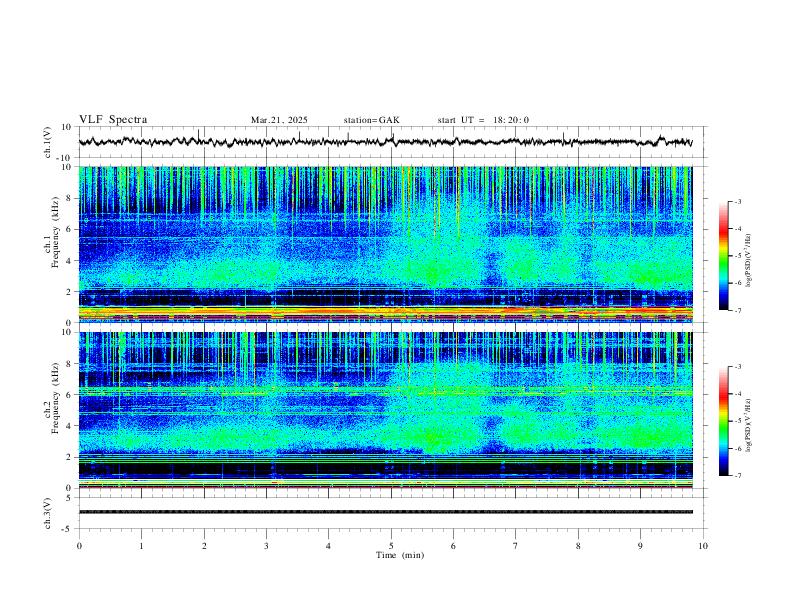
Task: Click the VLF Spectra title text
Action: point(113,120)
